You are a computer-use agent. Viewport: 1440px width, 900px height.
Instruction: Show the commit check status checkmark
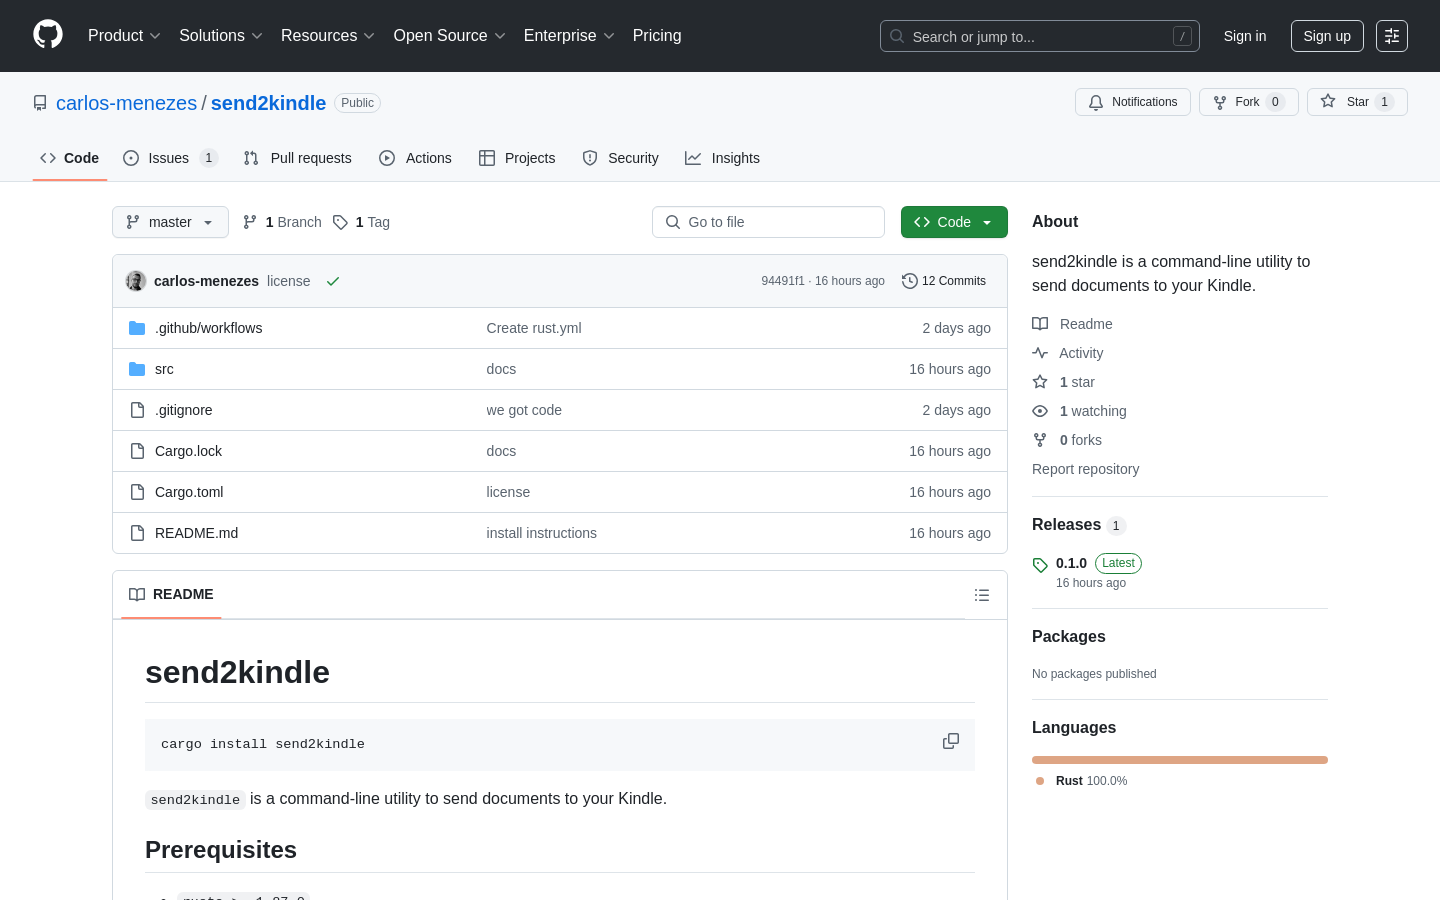(x=333, y=281)
